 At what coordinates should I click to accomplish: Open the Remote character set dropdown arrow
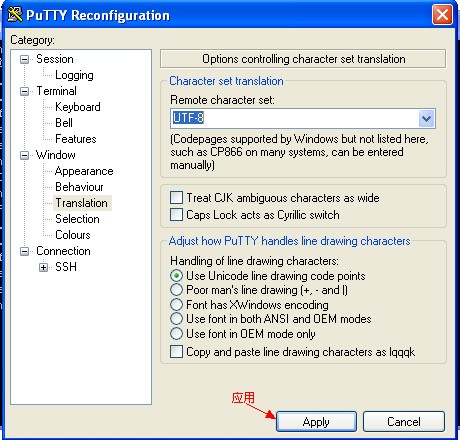coord(427,118)
